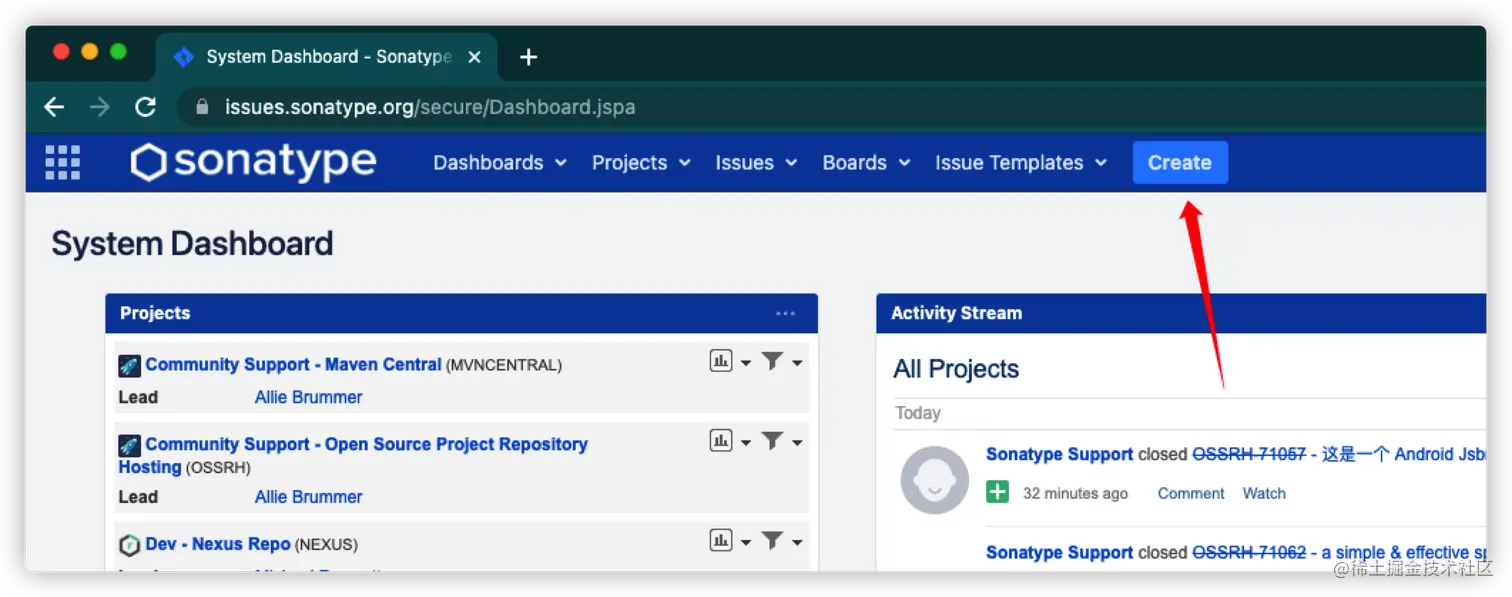Click the green plus icon in activity stream
This screenshot has width=1512, height=597.
[x=997, y=492]
